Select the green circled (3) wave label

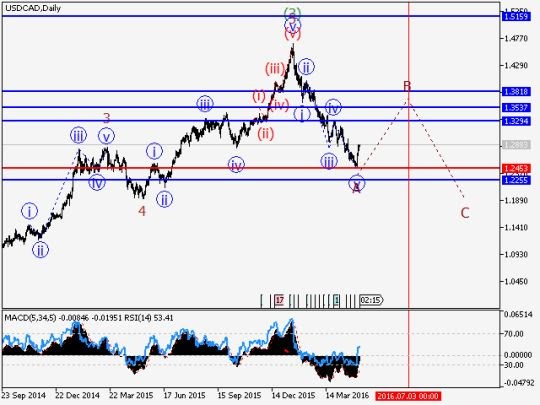point(292,13)
